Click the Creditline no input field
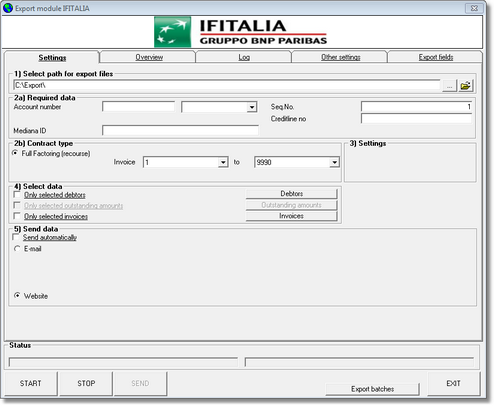This screenshot has height=406, width=494. point(416,118)
